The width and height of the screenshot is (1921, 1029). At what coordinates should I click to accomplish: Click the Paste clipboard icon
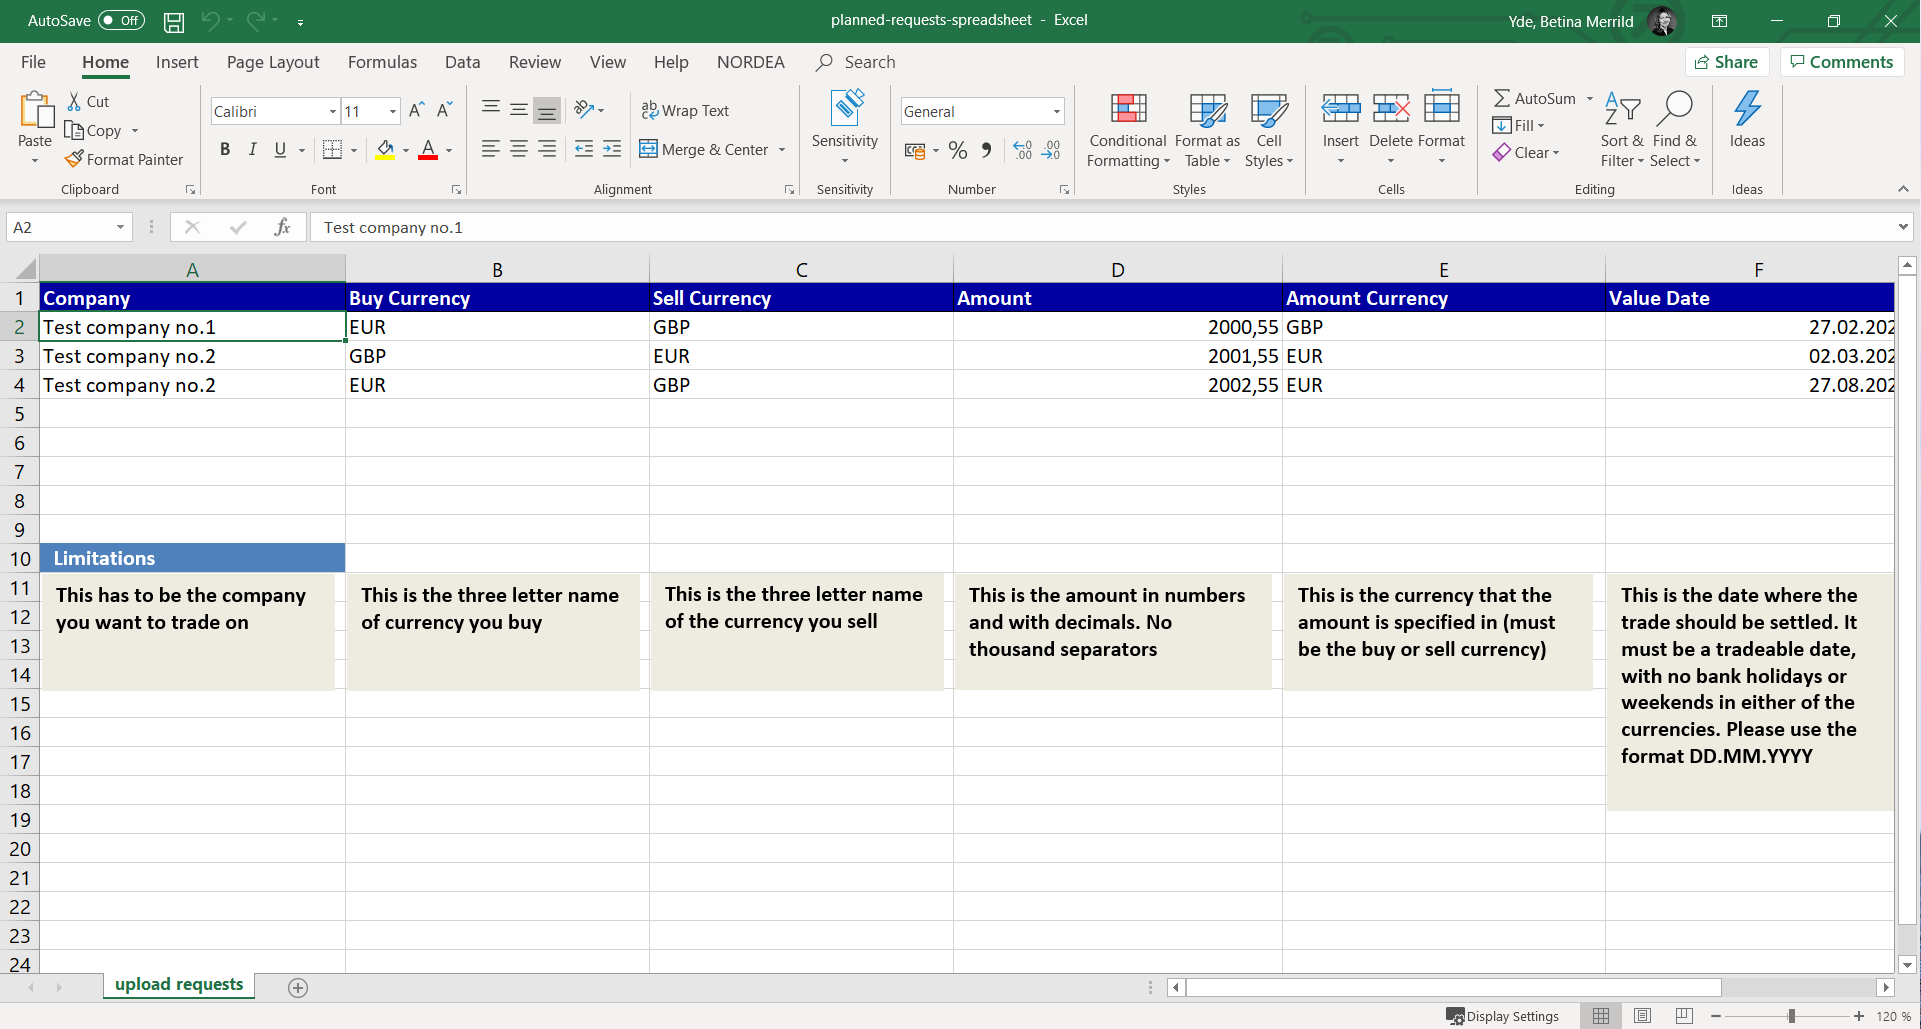pos(35,110)
